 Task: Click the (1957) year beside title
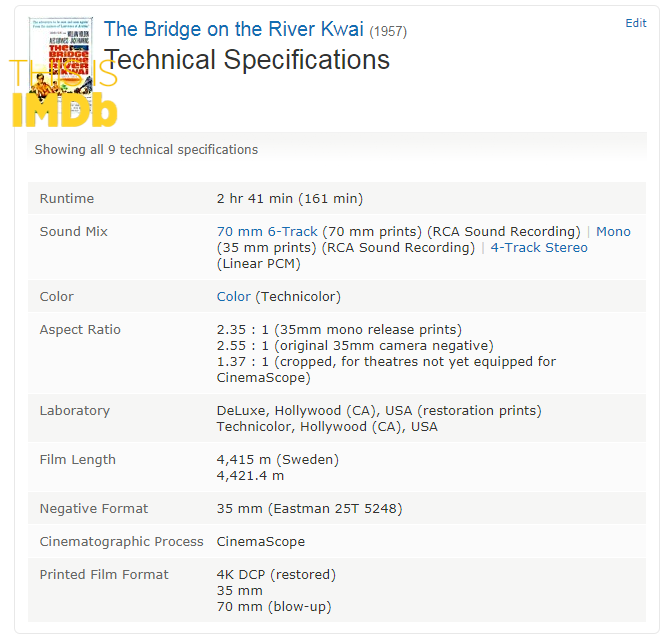(388, 32)
